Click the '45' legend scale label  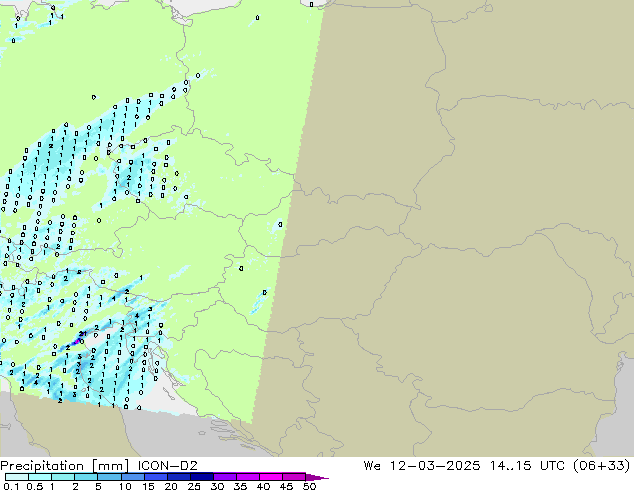[x=286, y=486]
